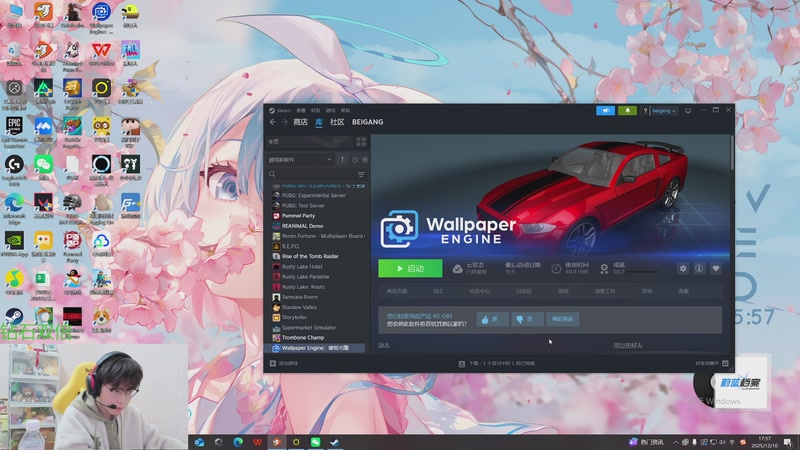
Task: Click the question mark help icon
Action: (645, 111)
